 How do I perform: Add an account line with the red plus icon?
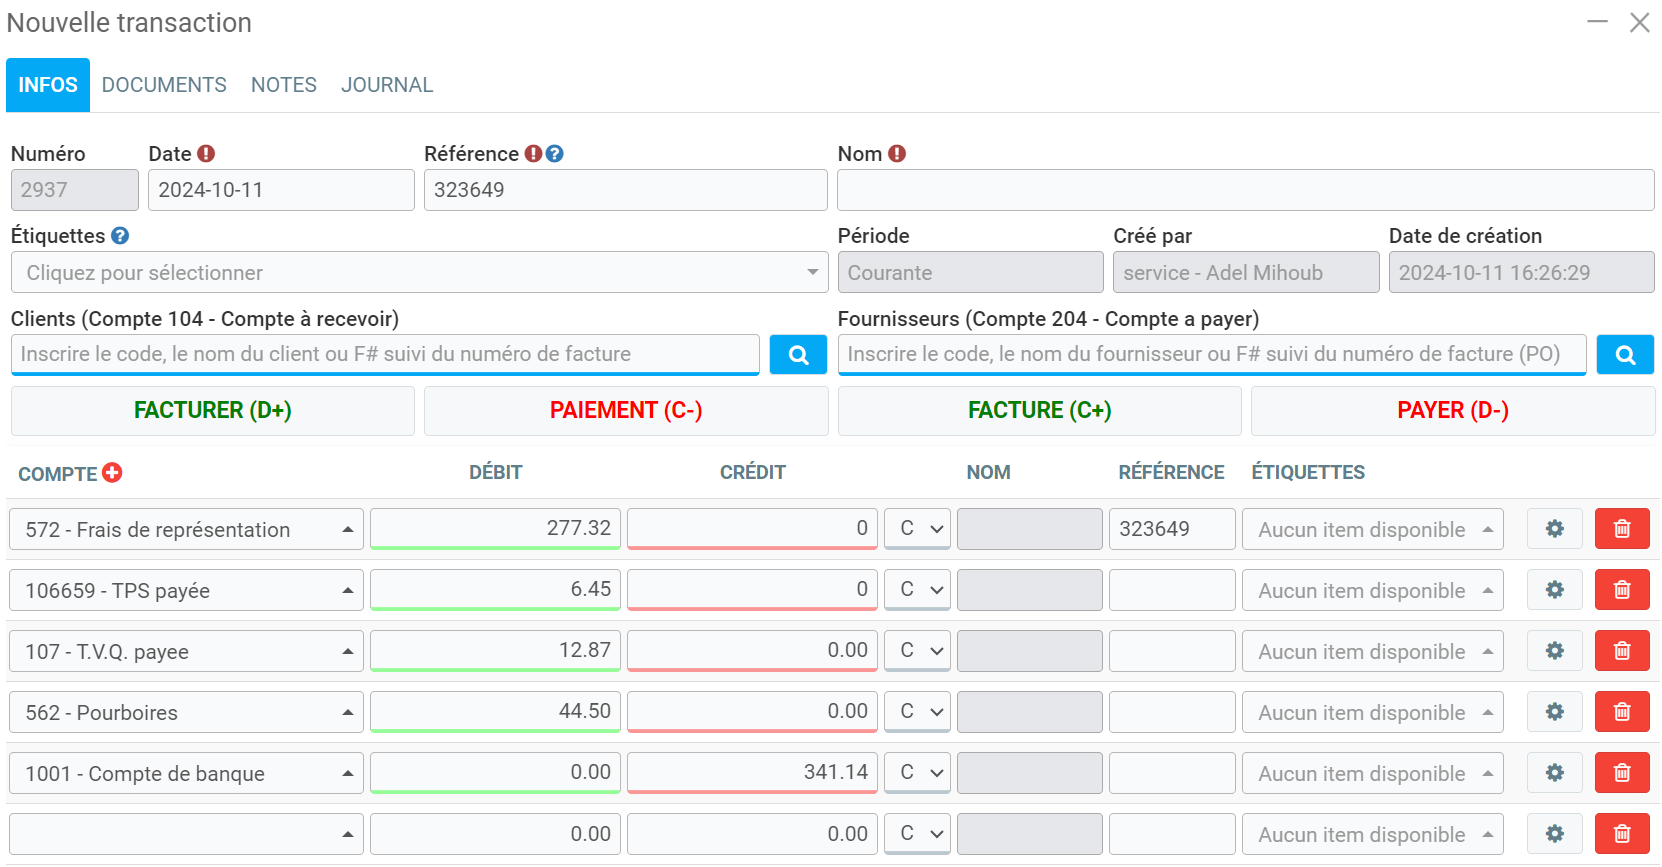[x=112, y=473]
